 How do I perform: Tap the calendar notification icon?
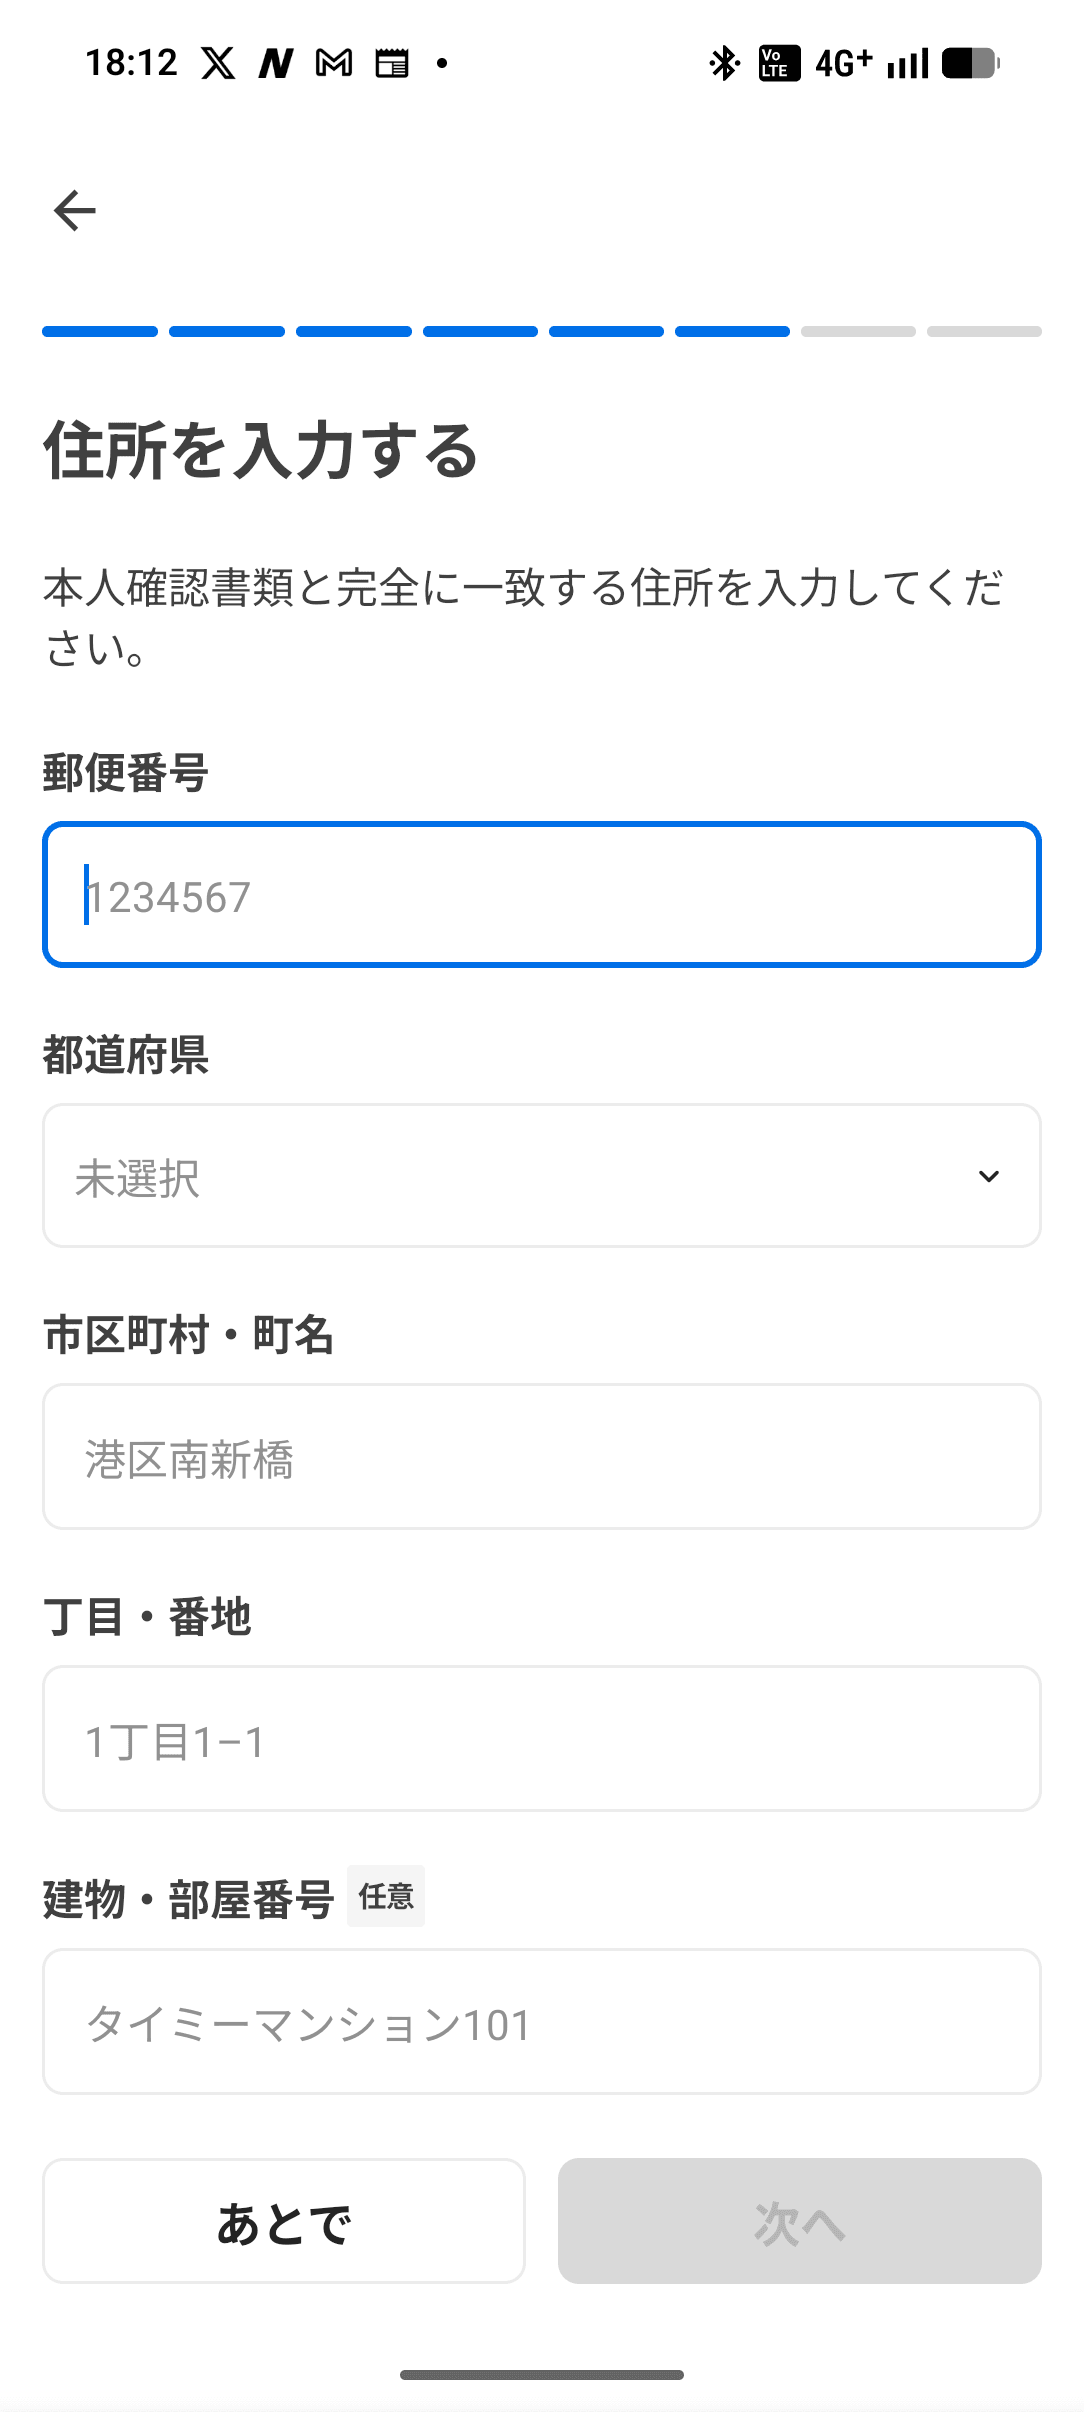392,64
